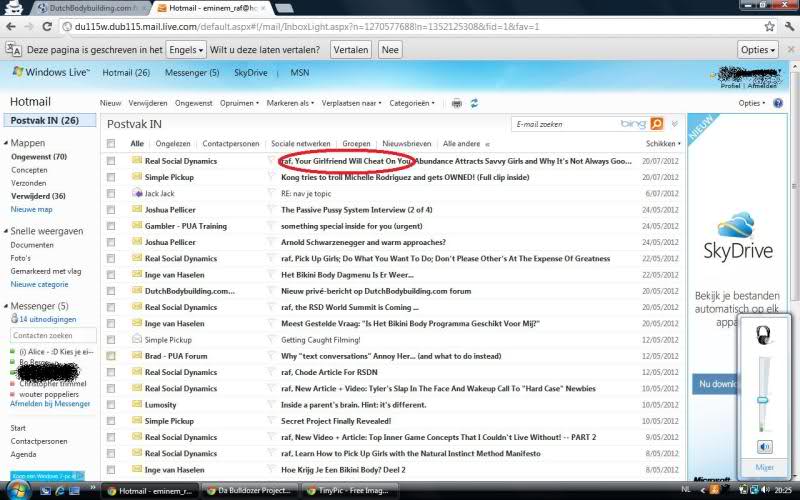Click envelope icon of the Lumosity email

point(137,404)
